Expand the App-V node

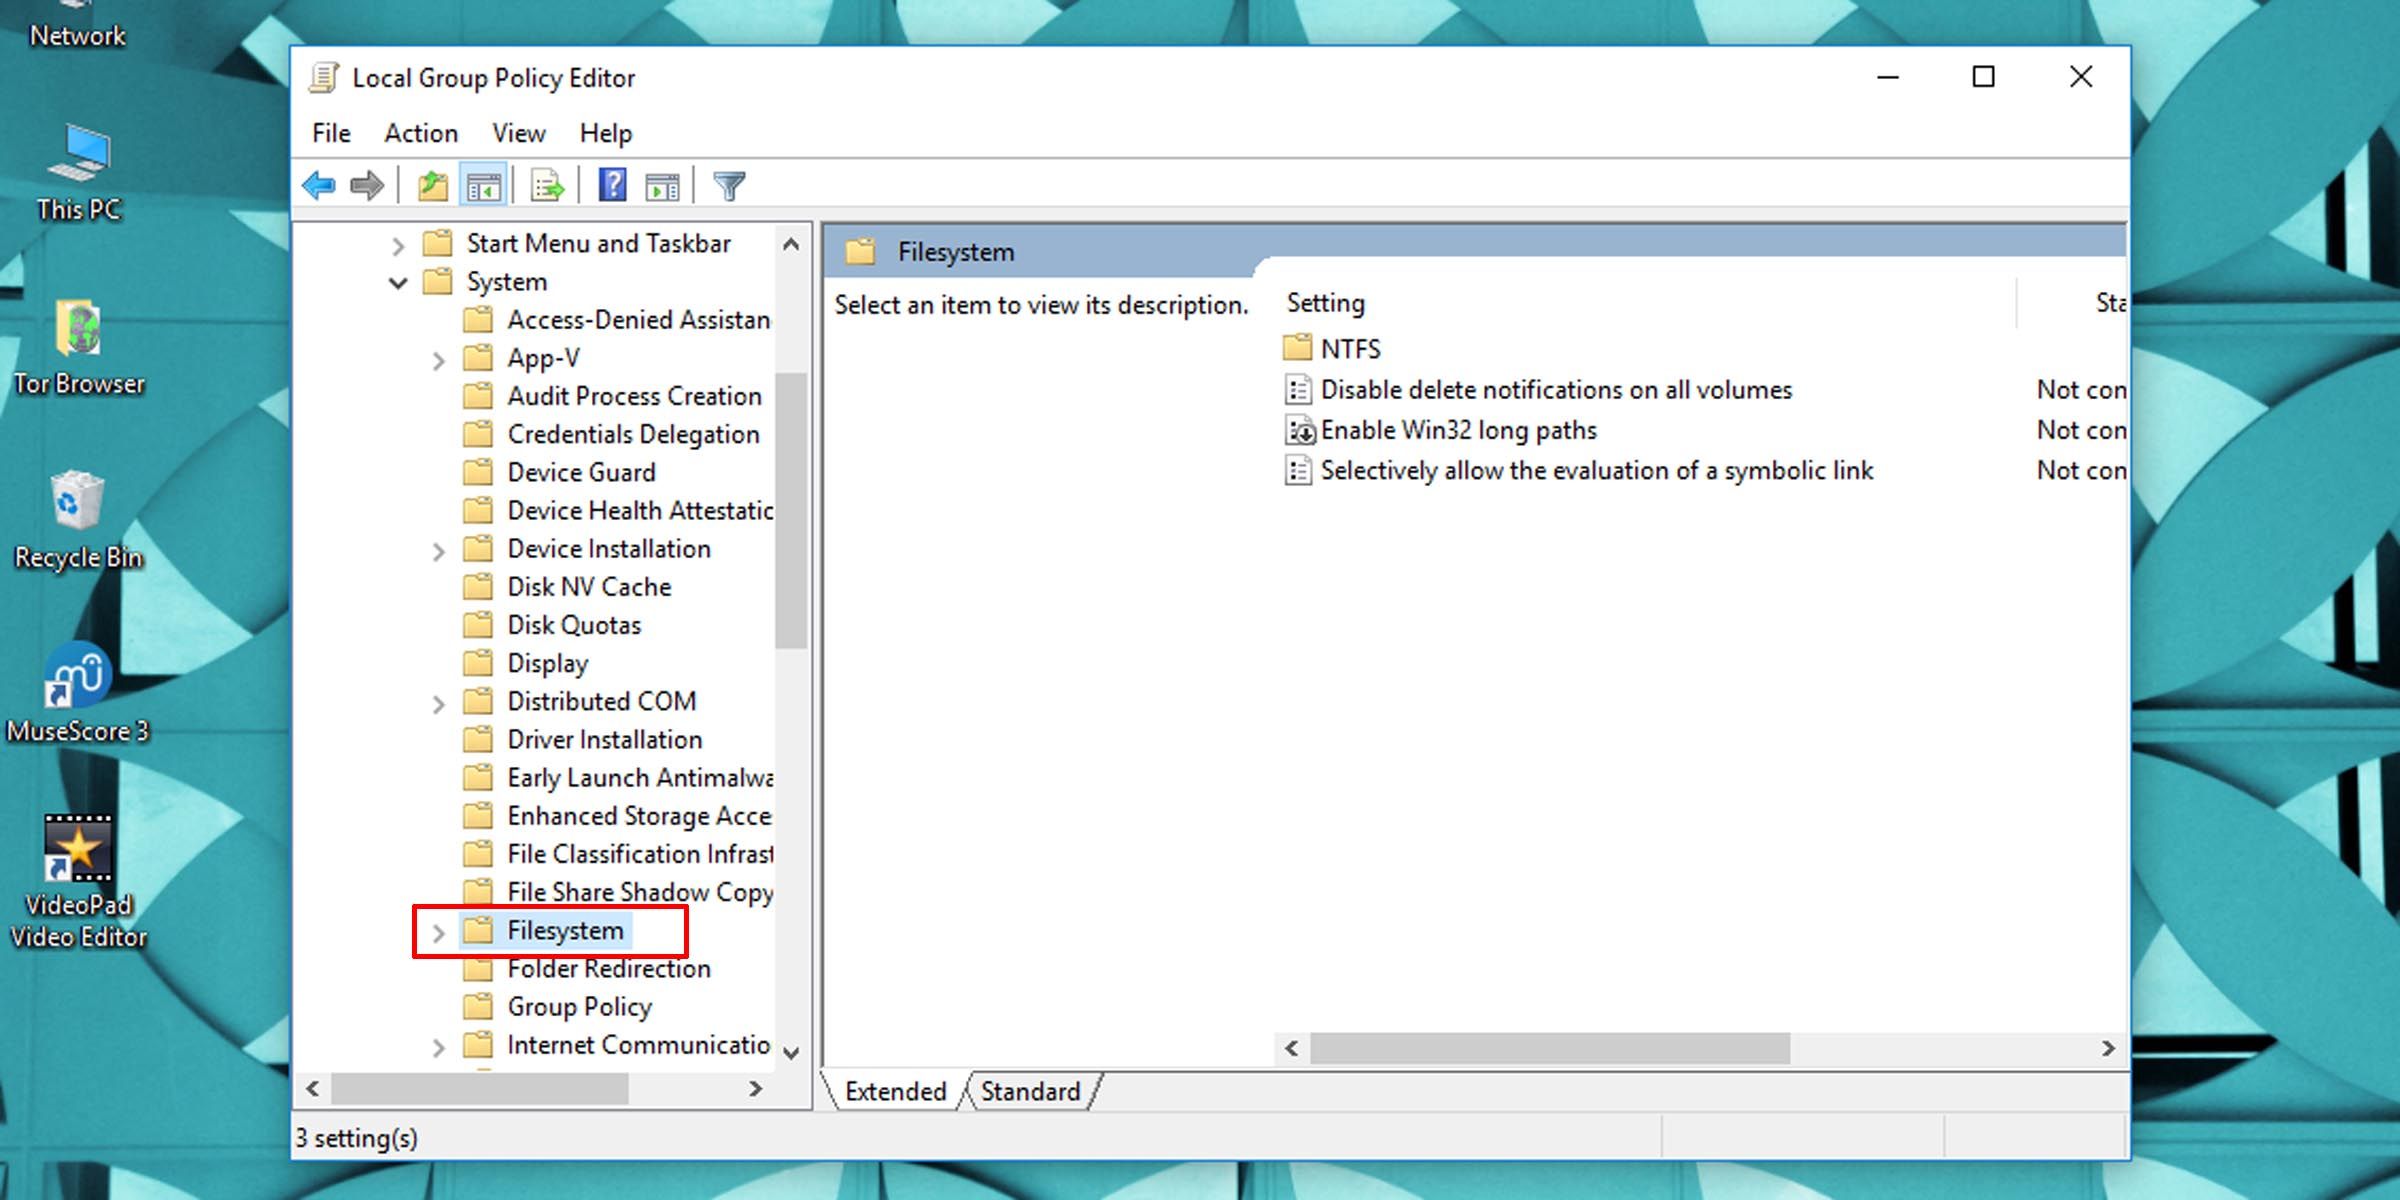pos(440,359)
